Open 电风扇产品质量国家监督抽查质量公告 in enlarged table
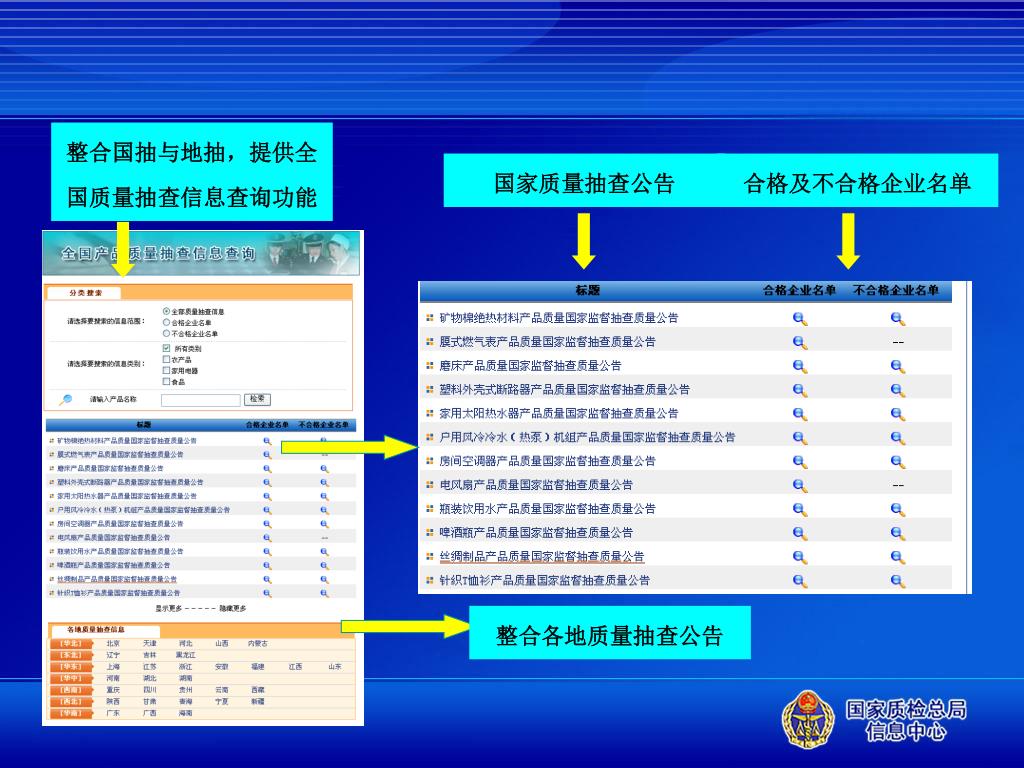This screenshot has width=1024, height=768. coord(536,485)
